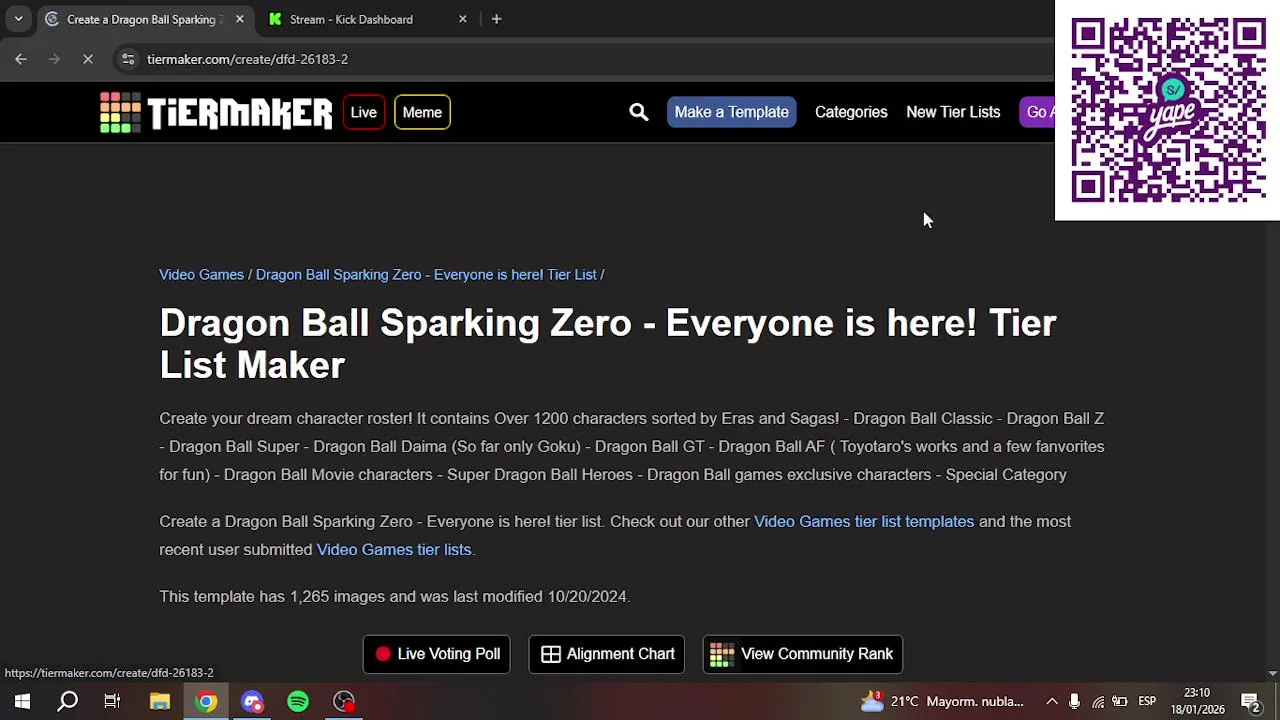Image resolution: width=1280 pixels, height=720 pixels.
Task: Click the microphone tray icon
Action: point(1074,701)
